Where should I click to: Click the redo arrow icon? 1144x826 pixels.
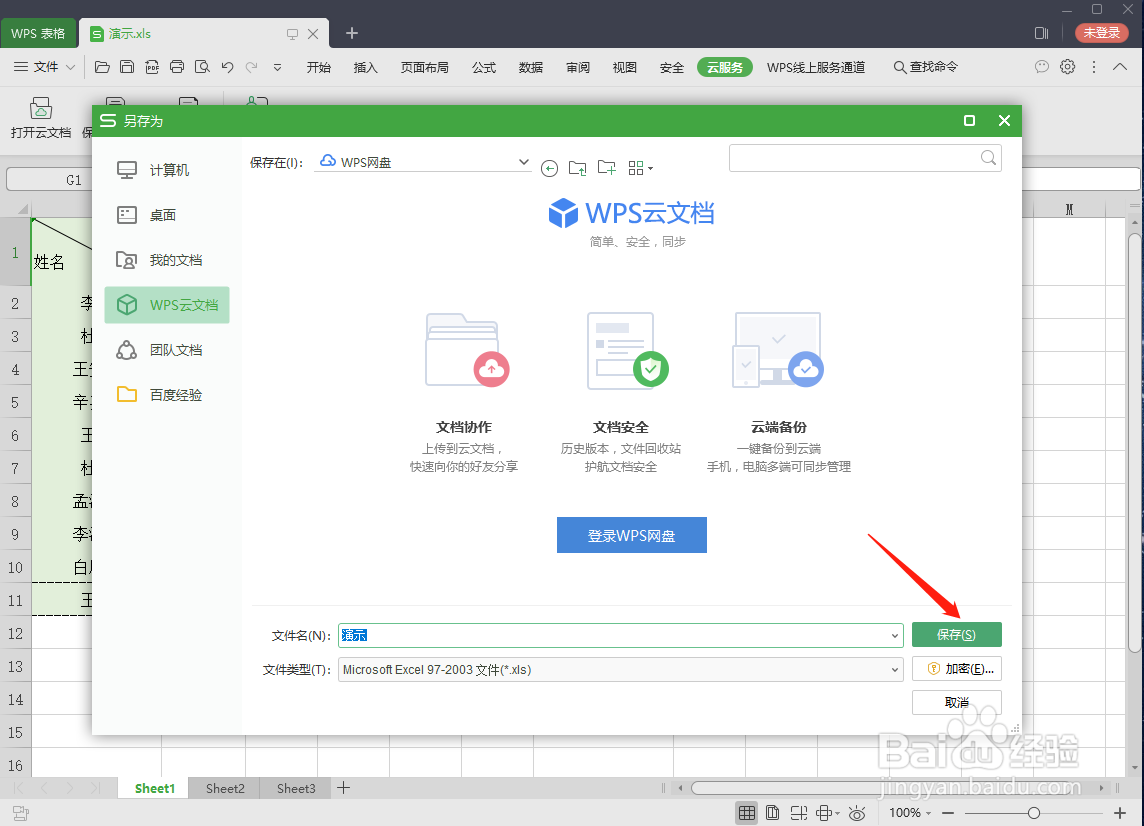[x=252, y=67]
